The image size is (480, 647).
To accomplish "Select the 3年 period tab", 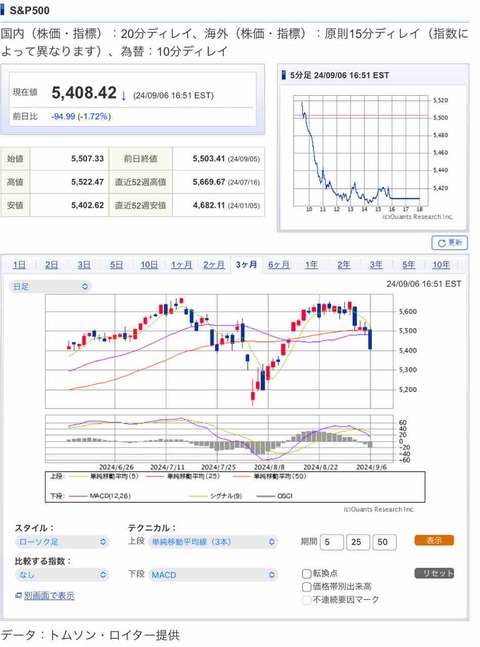I will [376, 264].
